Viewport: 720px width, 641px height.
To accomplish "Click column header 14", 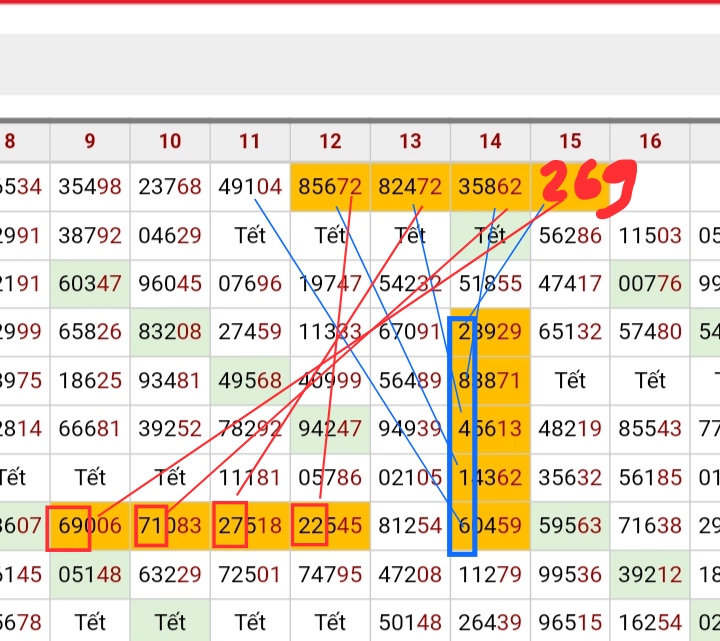I will [x=490, y=141].
